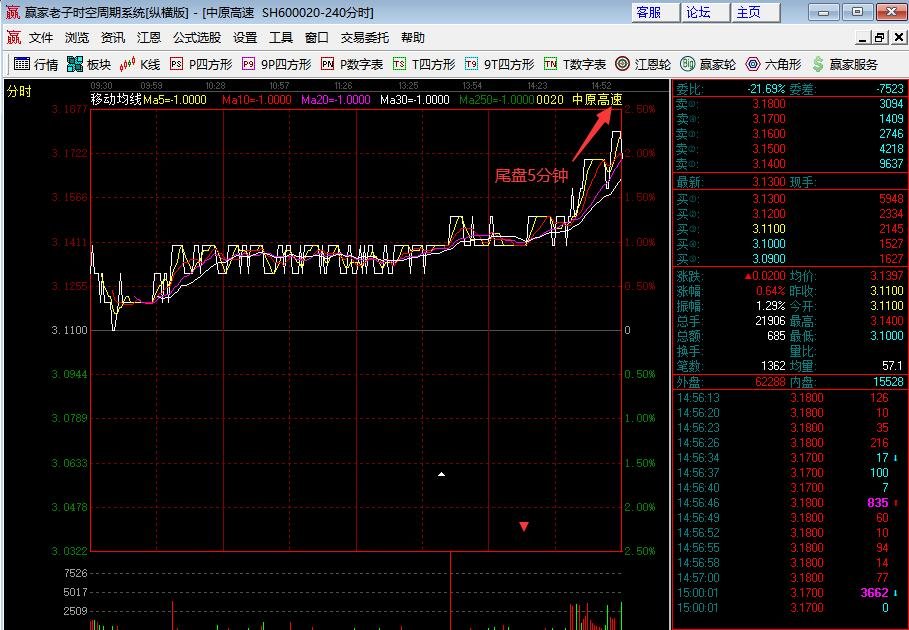This screenshot has height=630, width=909.
Task: Click the 内盘 value 15528
Action: click(888, 382)
